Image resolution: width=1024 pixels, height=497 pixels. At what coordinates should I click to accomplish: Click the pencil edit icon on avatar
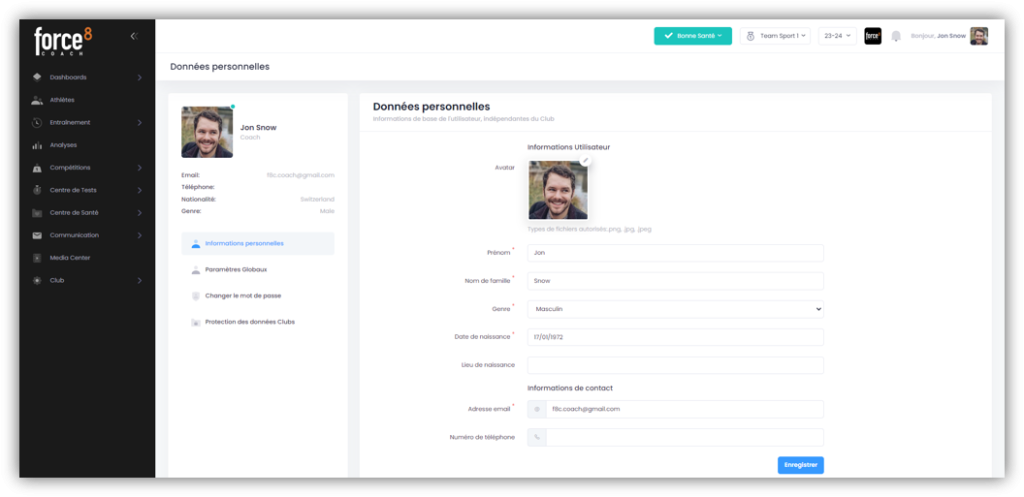(x=586, y=160)
